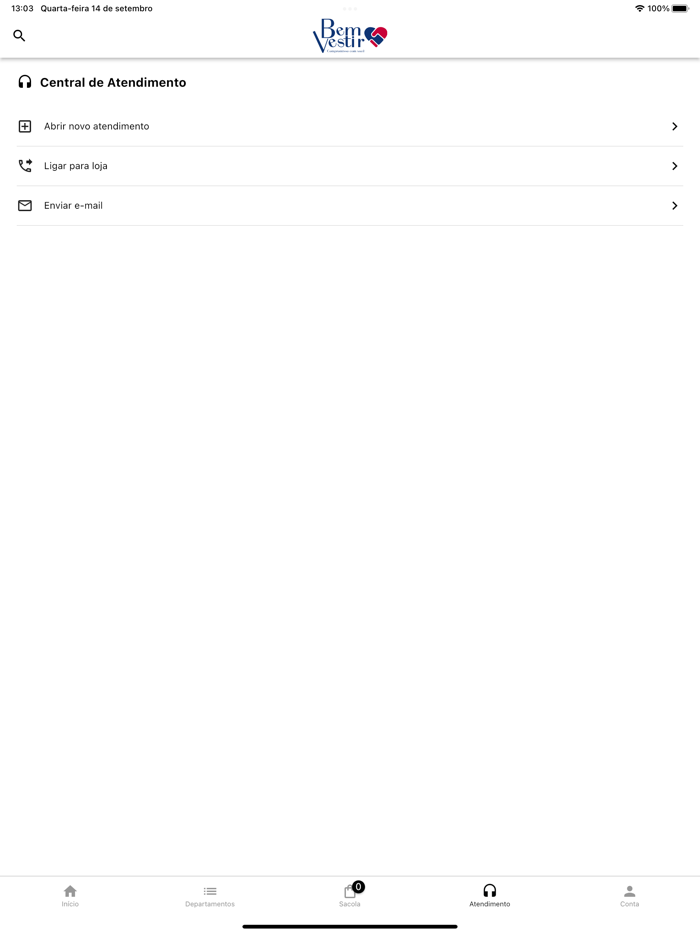Tap the battery indicator in status bar
Viewport: 700px width, 934px height.
pyautogui.click(x=680, y=9)
